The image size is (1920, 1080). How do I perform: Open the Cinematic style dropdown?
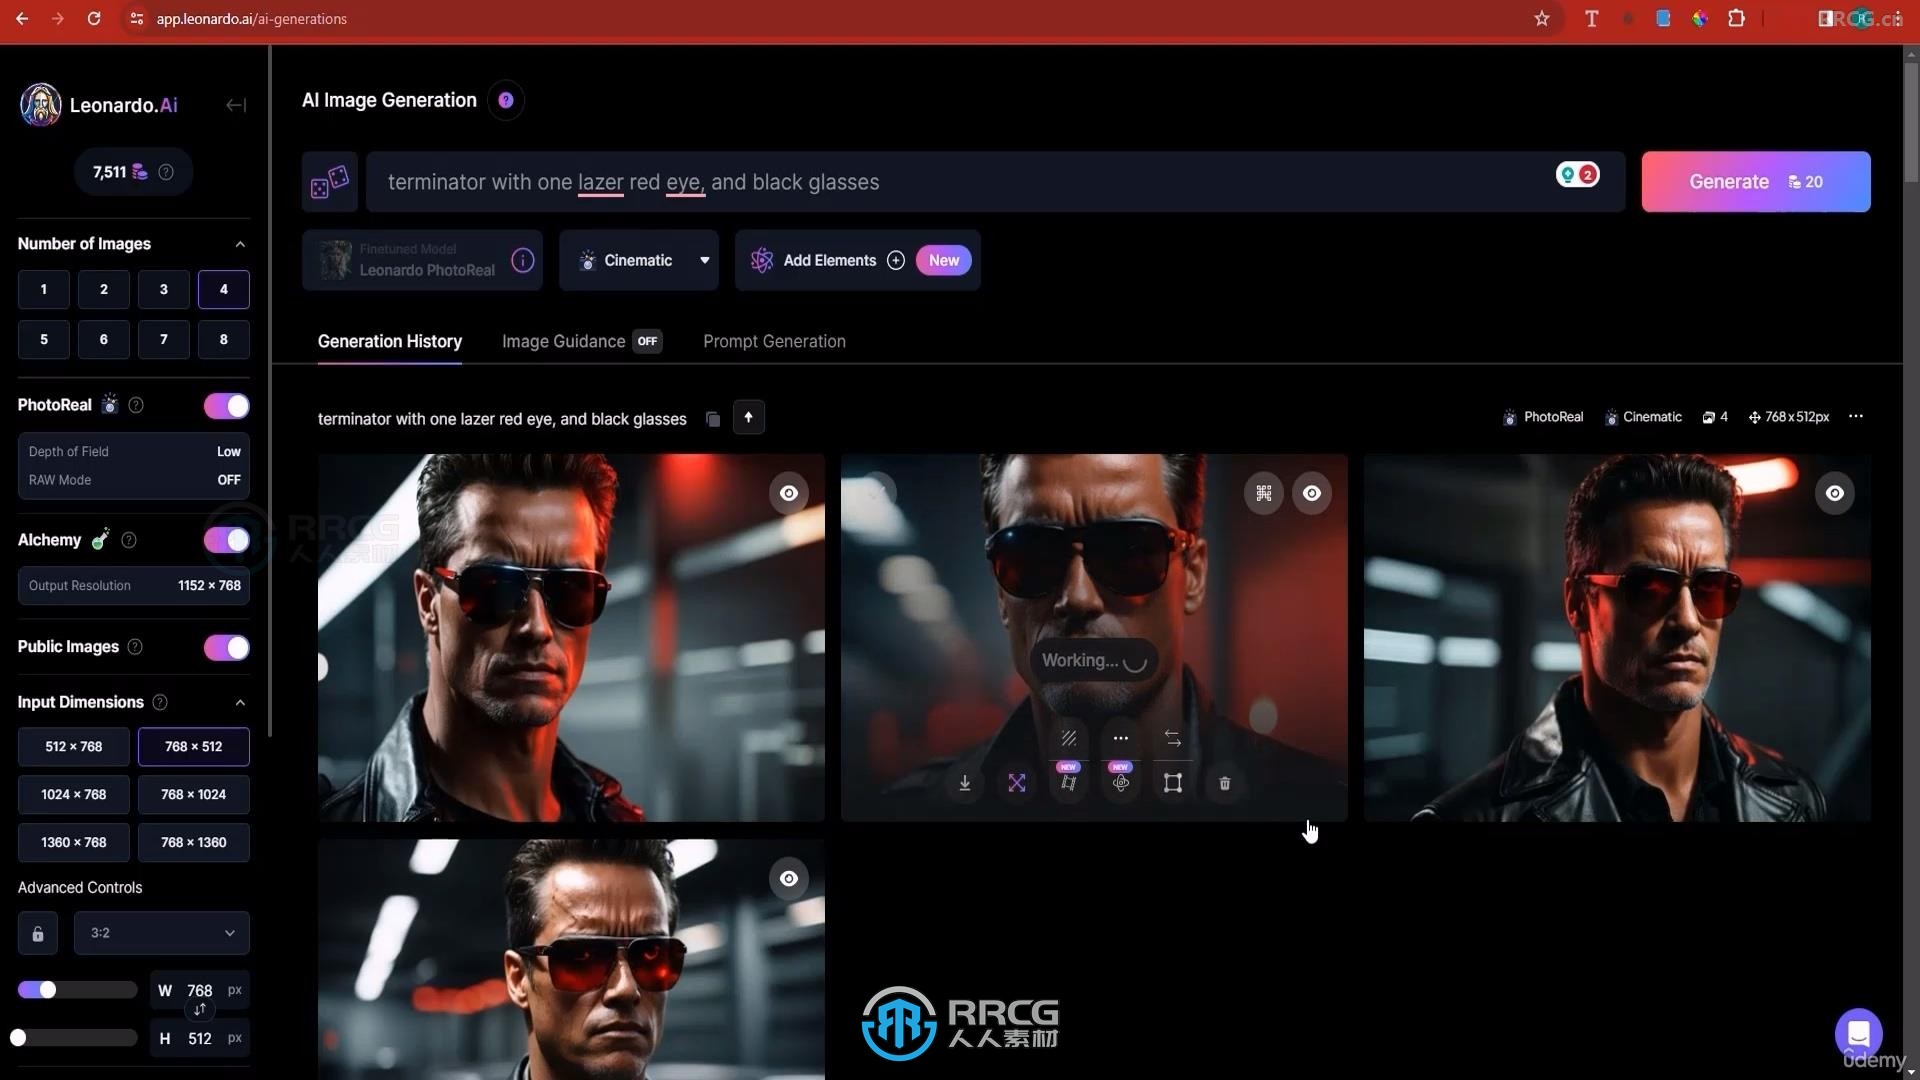pos(639,260)
